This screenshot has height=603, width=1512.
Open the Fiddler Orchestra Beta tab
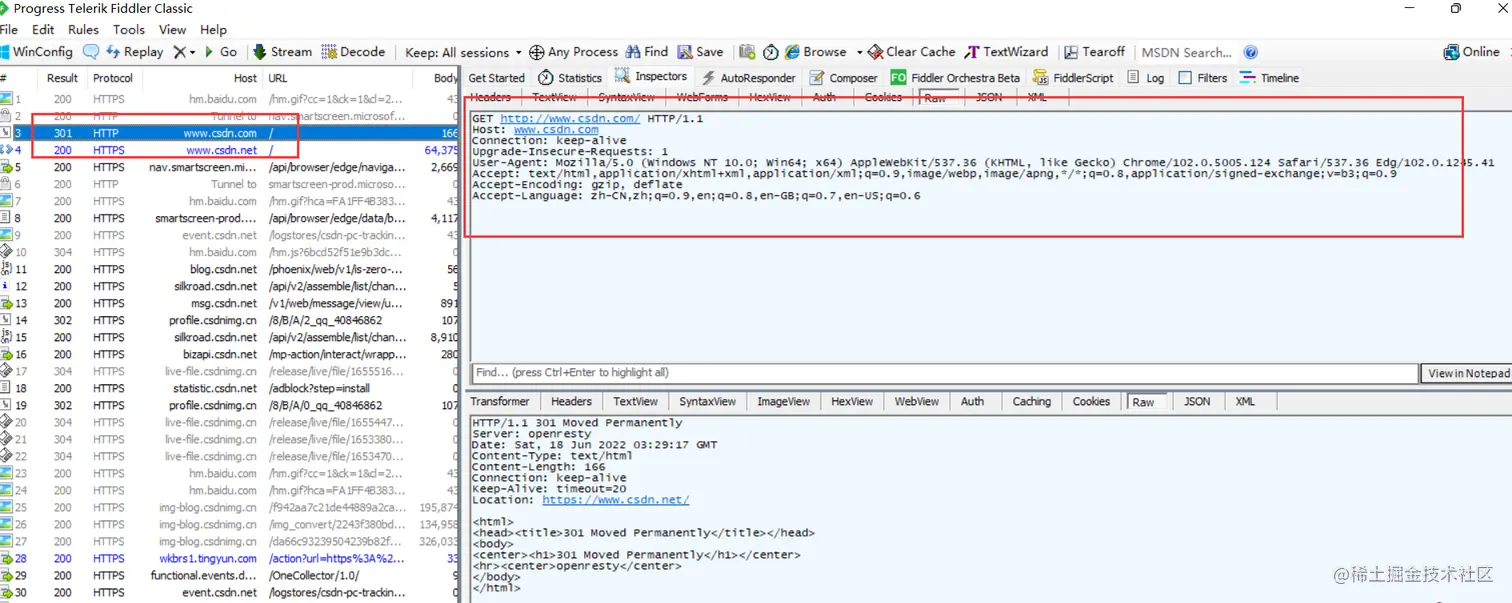point(955,77)
